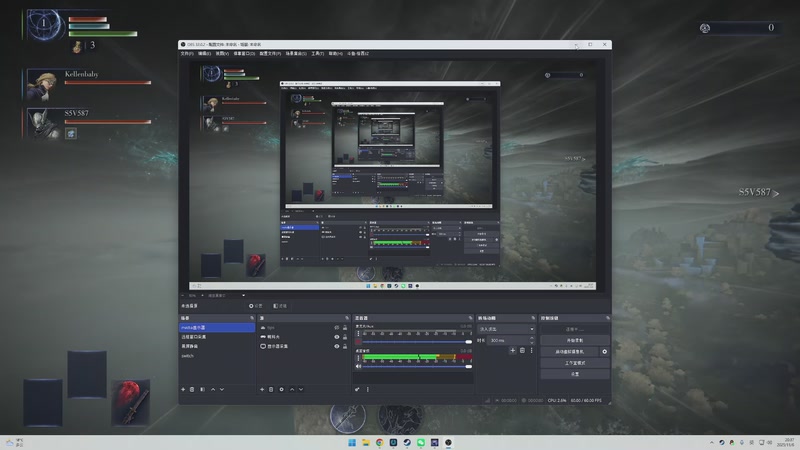
Task: Open Chrome from the Windows taskbar
Action: [x=380, y=442]
